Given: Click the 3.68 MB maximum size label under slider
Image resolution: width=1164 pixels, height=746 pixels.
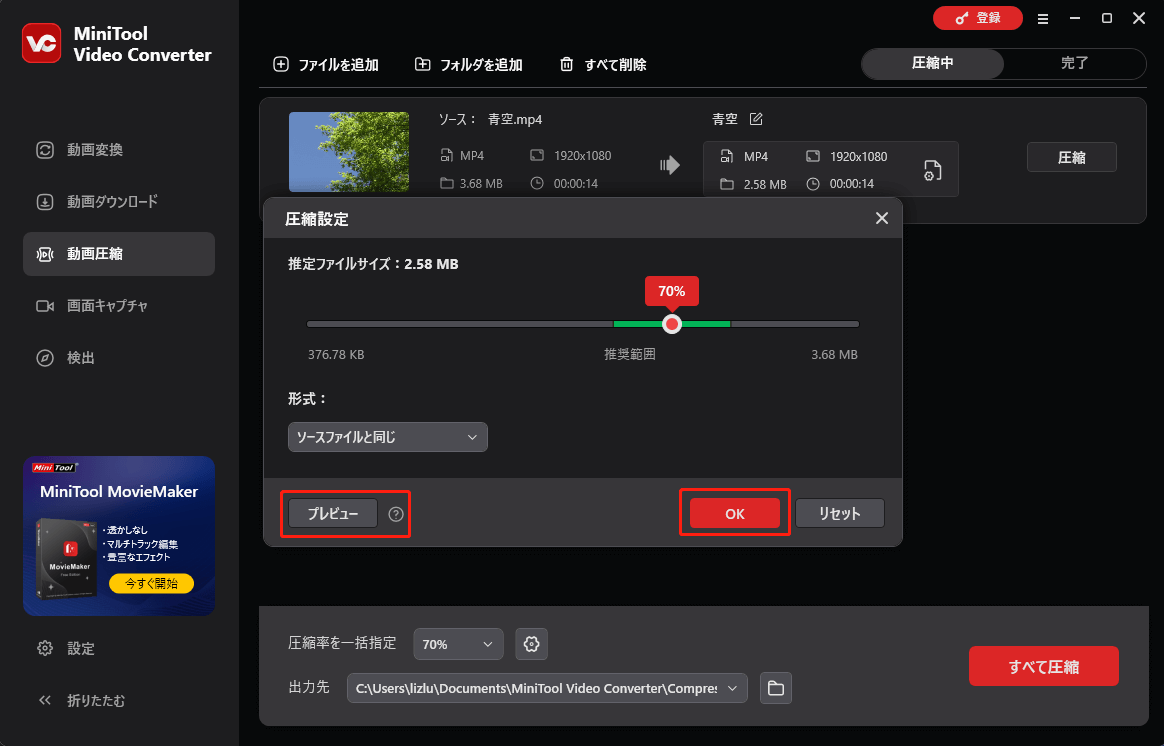Looking at the screenshot, I should 834,355.
